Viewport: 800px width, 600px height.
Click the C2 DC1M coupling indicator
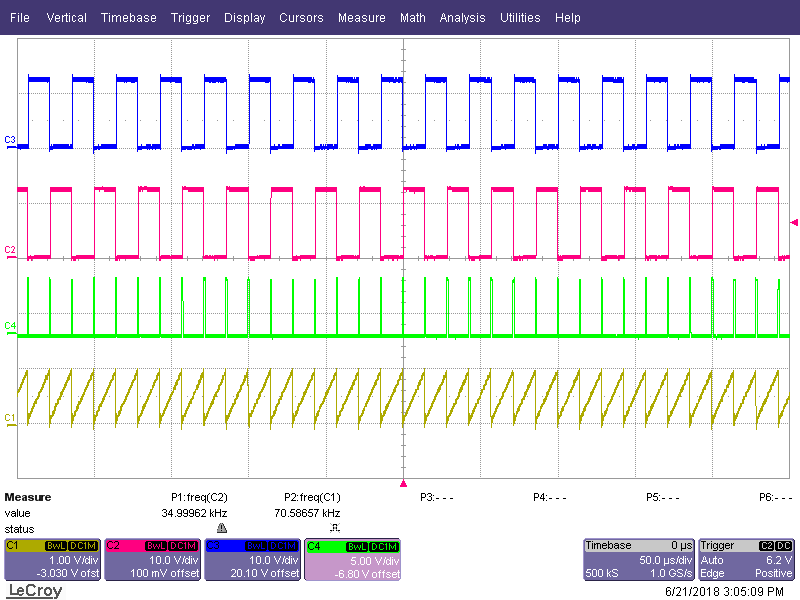pos(183,546)
